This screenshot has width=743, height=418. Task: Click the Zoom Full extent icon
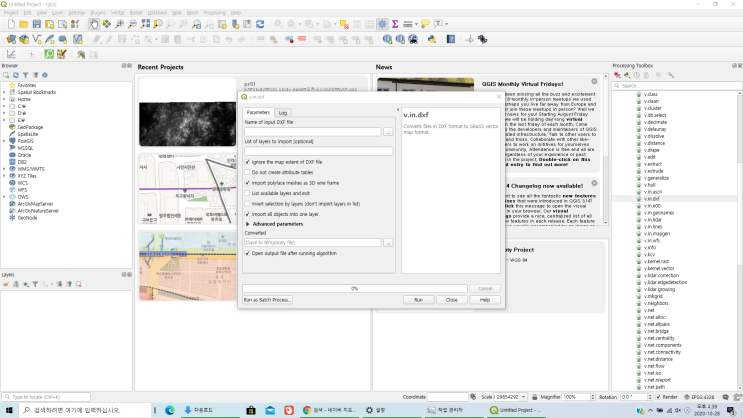pyautogui.click(x=145, y=24)
